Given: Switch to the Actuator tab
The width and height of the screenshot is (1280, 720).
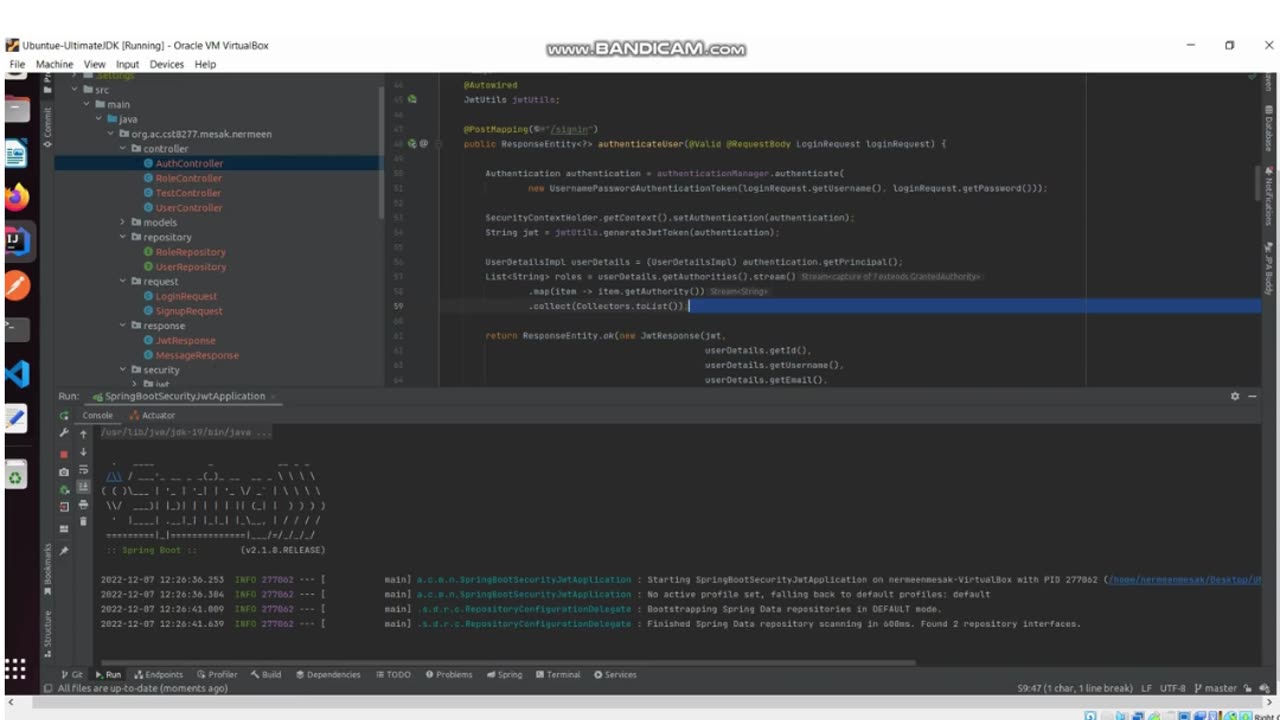Looking at the screenshot, I should click(x=153, y=415).
